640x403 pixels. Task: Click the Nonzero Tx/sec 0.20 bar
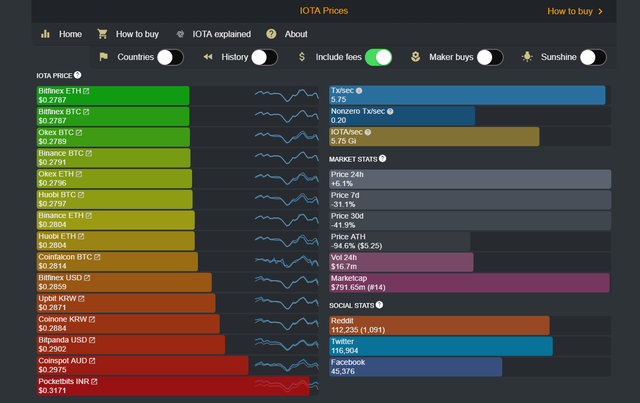[402, 116]
